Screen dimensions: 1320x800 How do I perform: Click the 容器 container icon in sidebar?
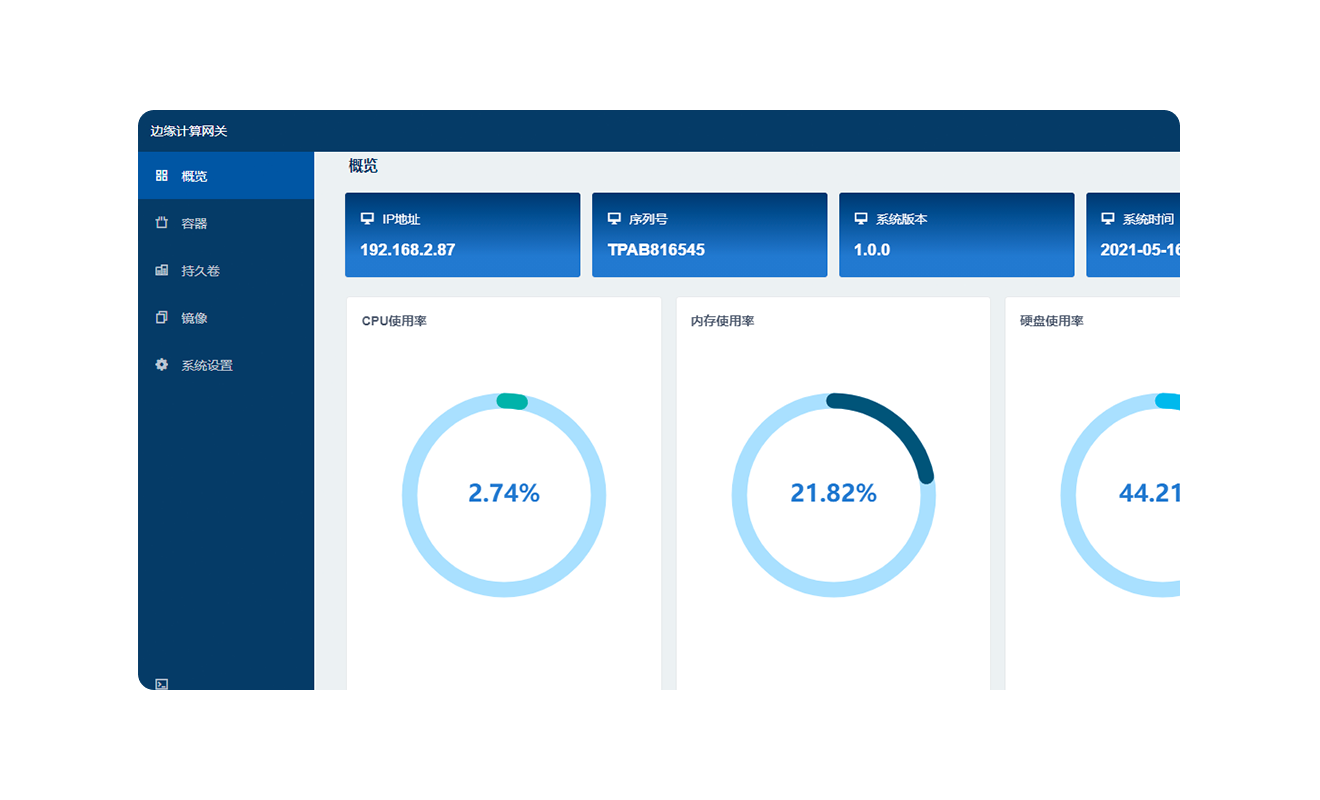tap(162, 223)
